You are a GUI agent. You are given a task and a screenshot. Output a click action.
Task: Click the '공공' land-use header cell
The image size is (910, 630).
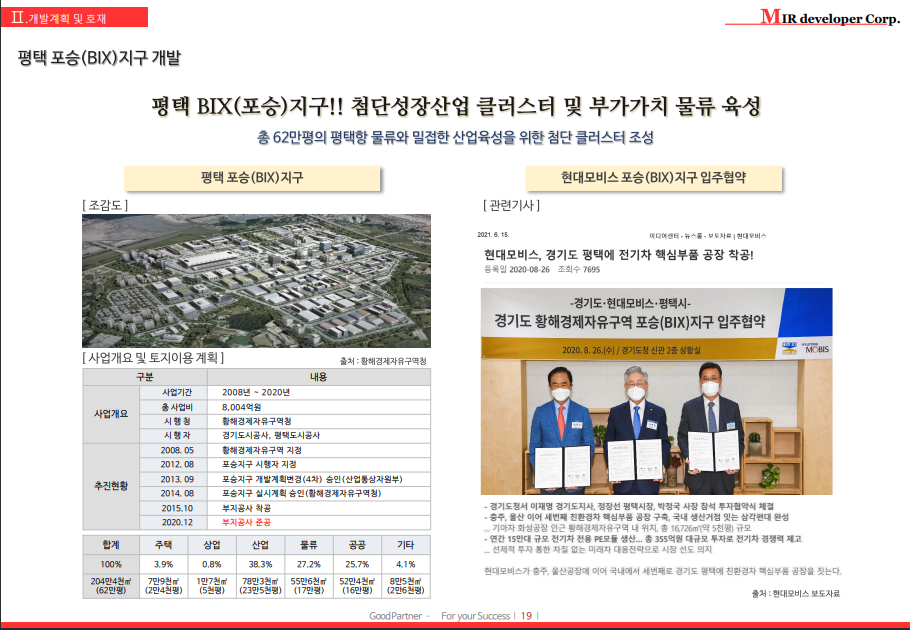(x=357, y=545)
